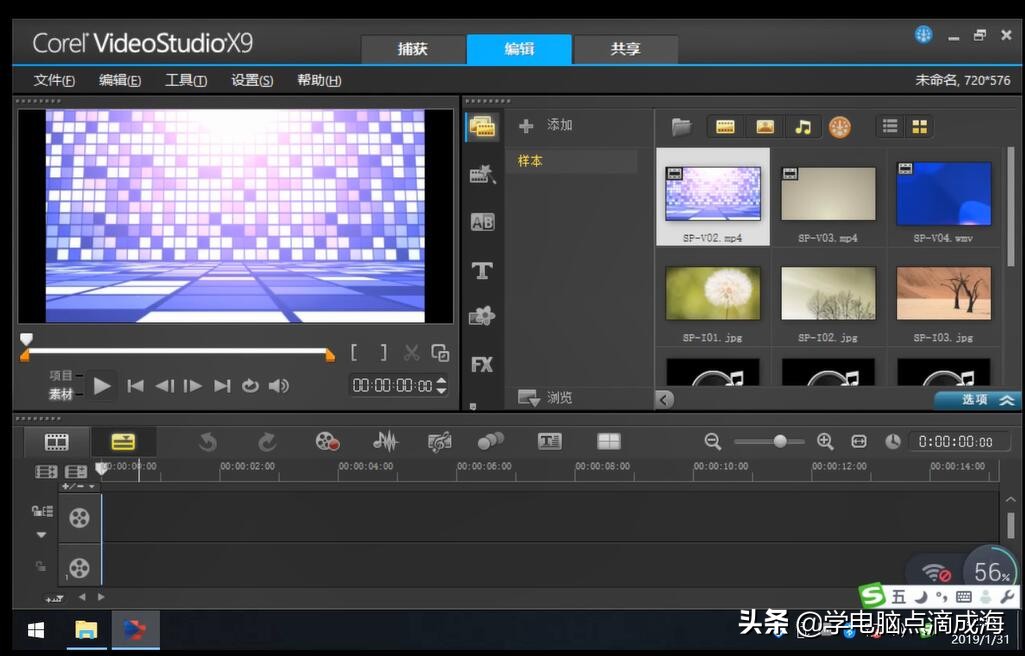Switch to the 共享 share tab
The height and width of the screenshot is (656, 1025).
point(625,49)
